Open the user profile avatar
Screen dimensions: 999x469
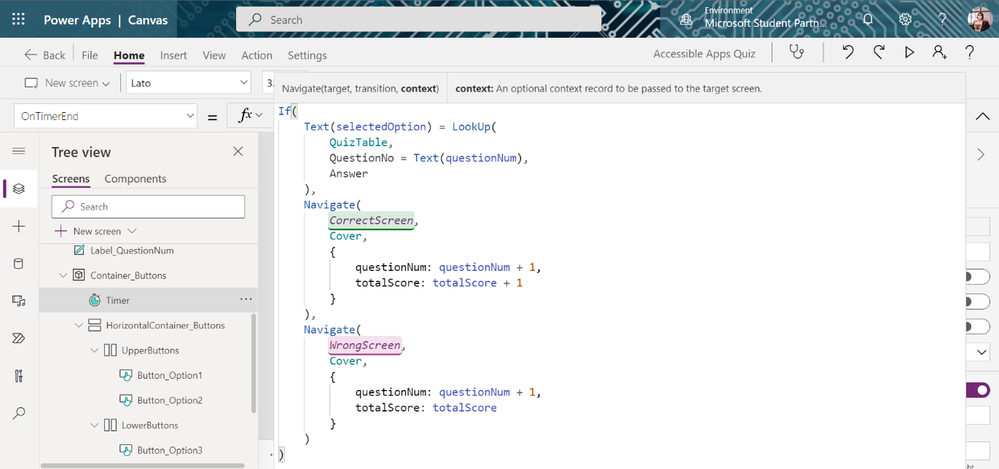[978, 20]
